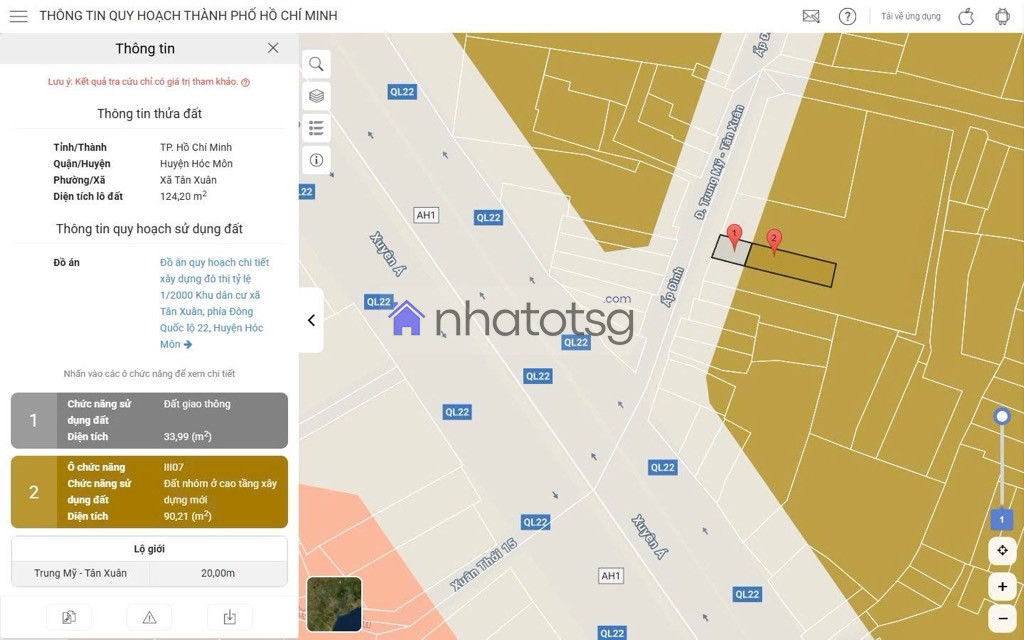Collapse the info side panel with chevron
The height and width of the screenshot is (640, 1024).
tap(311, 320)
